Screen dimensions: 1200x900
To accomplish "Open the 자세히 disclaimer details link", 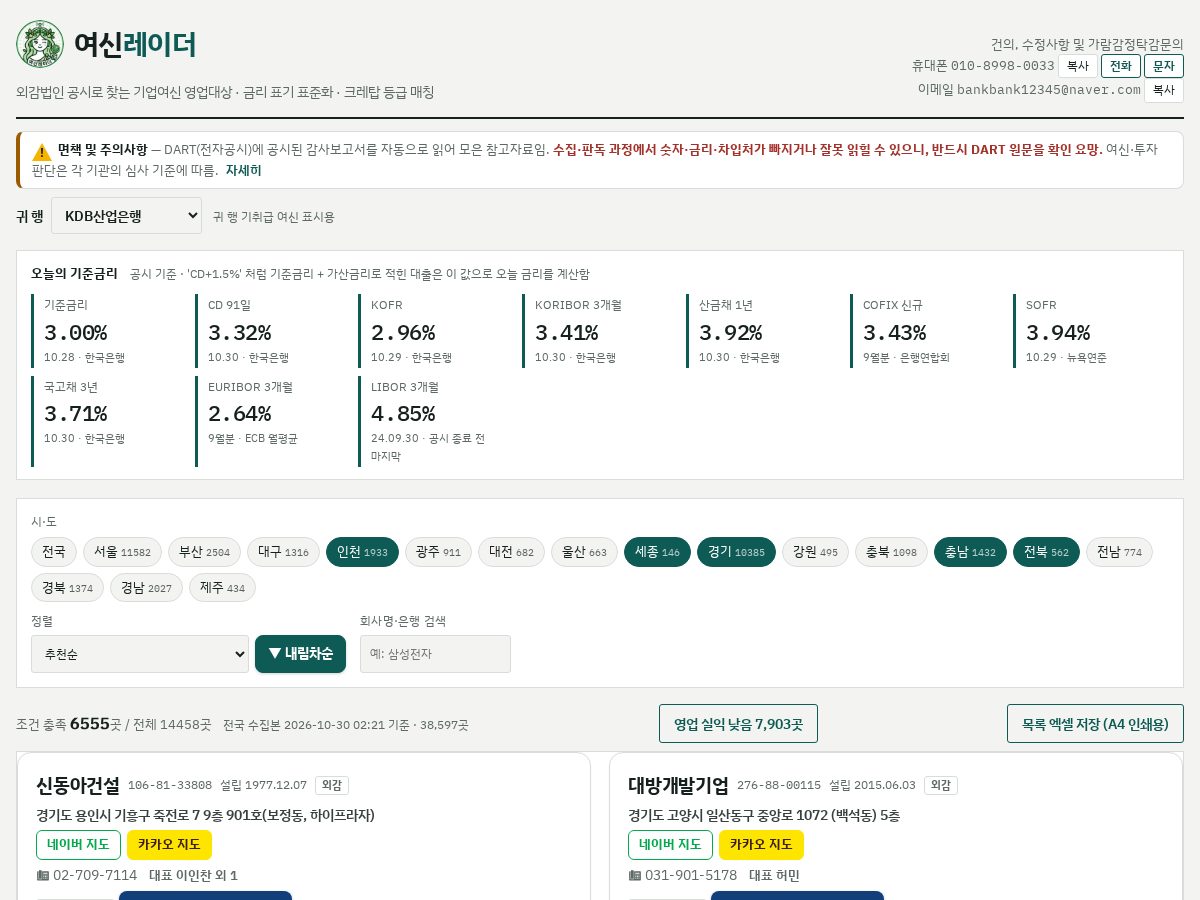I will (x=243, y=170).
